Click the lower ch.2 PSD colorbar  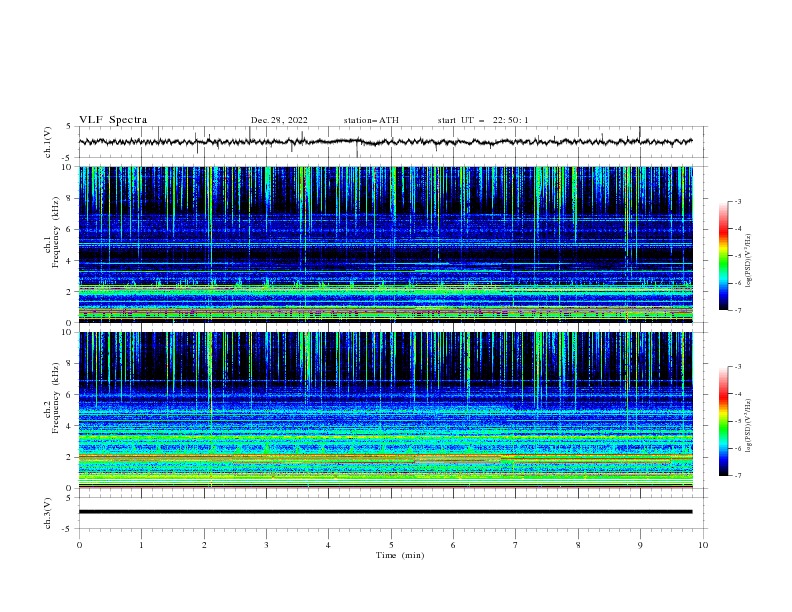724,421
